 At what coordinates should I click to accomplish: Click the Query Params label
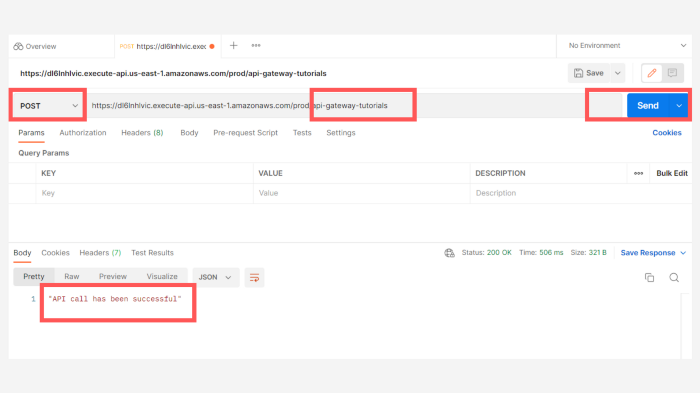tap(44, 153)
